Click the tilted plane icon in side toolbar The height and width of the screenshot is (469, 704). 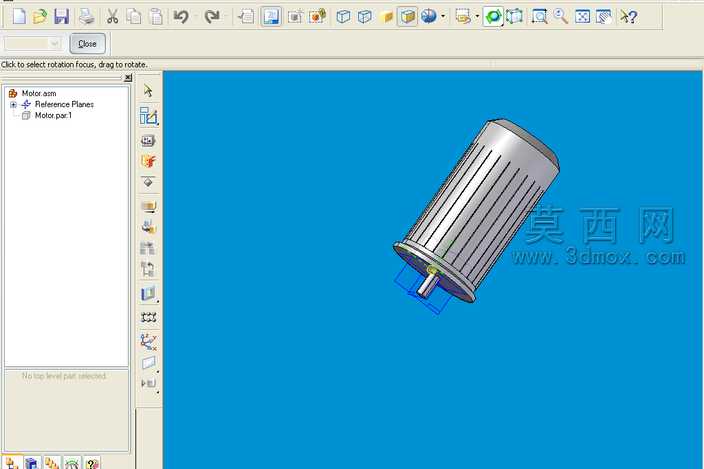coord(148,363)
